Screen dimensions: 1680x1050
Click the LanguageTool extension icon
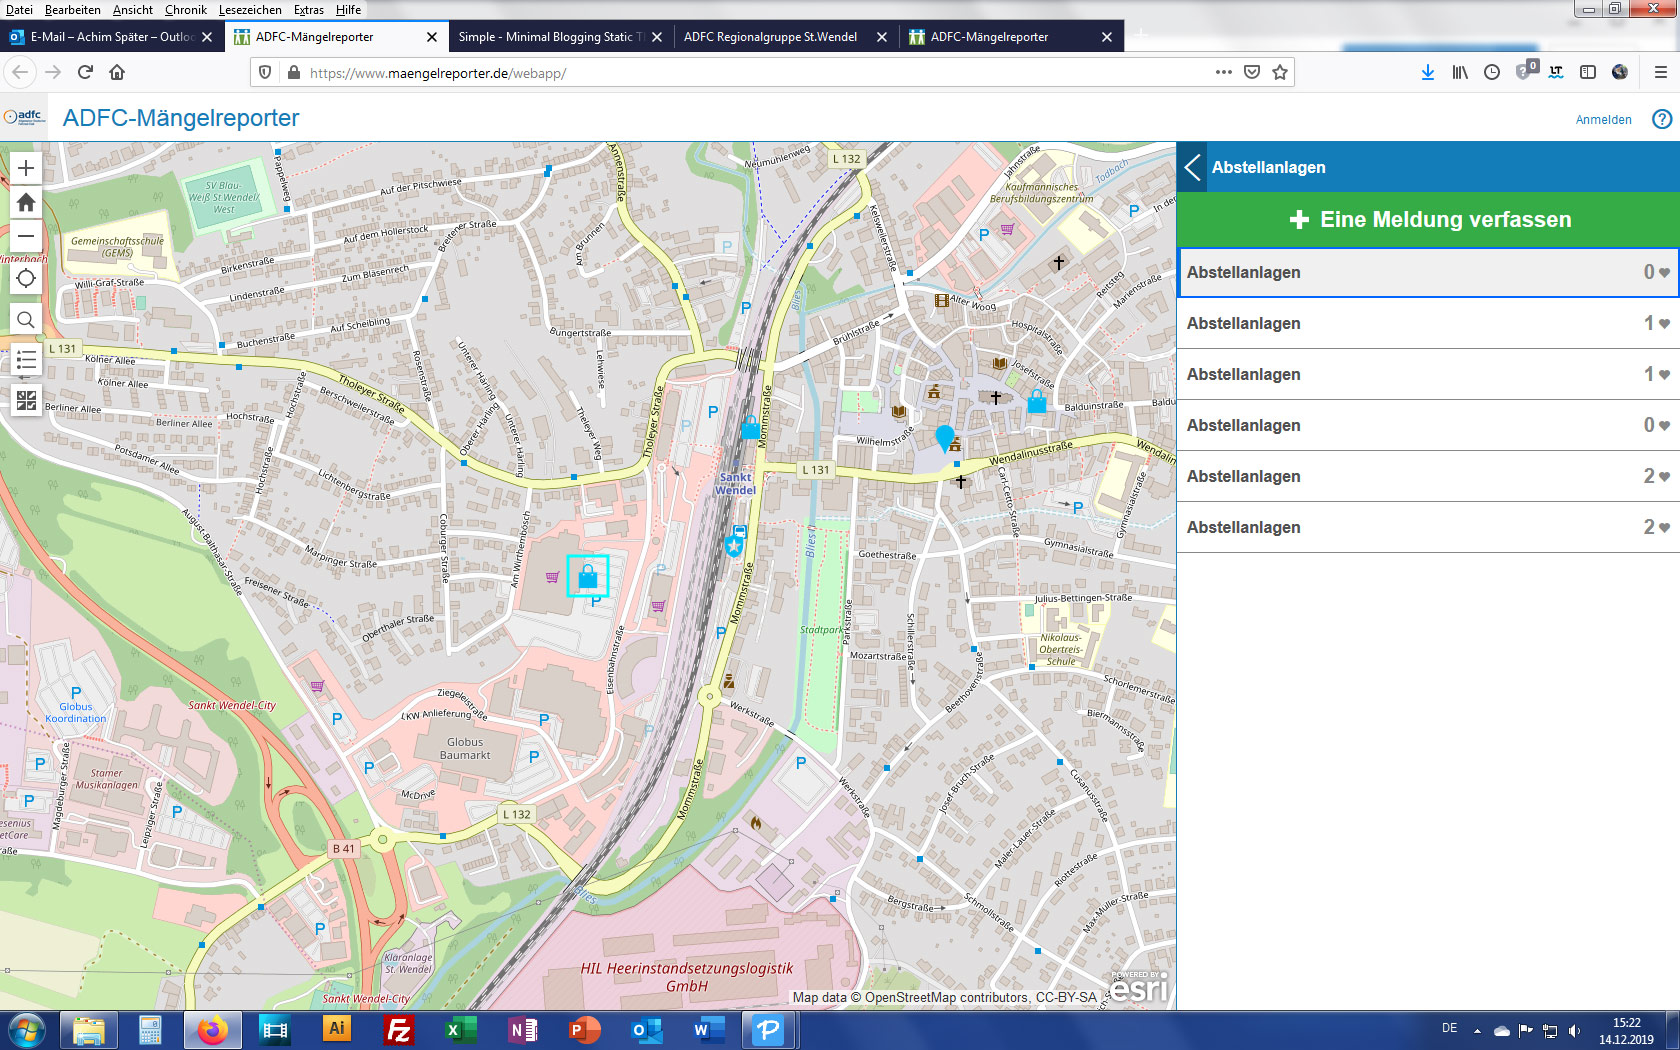point(1556,72)
